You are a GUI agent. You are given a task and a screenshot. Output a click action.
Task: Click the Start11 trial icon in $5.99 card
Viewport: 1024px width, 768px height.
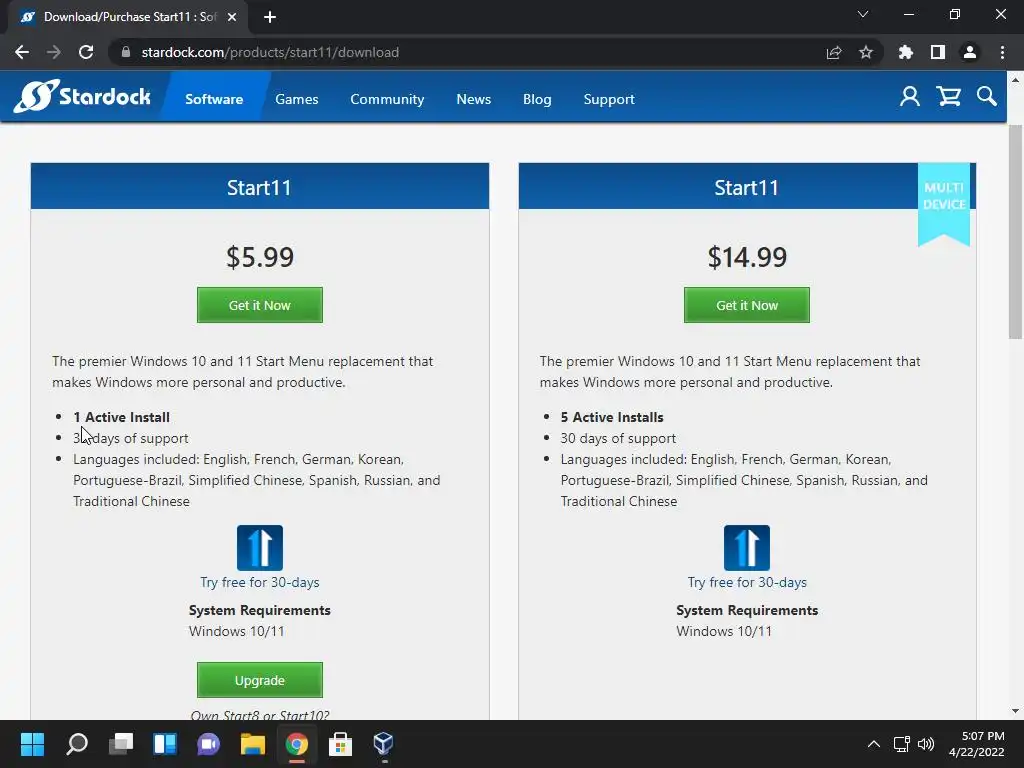click(260, 548)
